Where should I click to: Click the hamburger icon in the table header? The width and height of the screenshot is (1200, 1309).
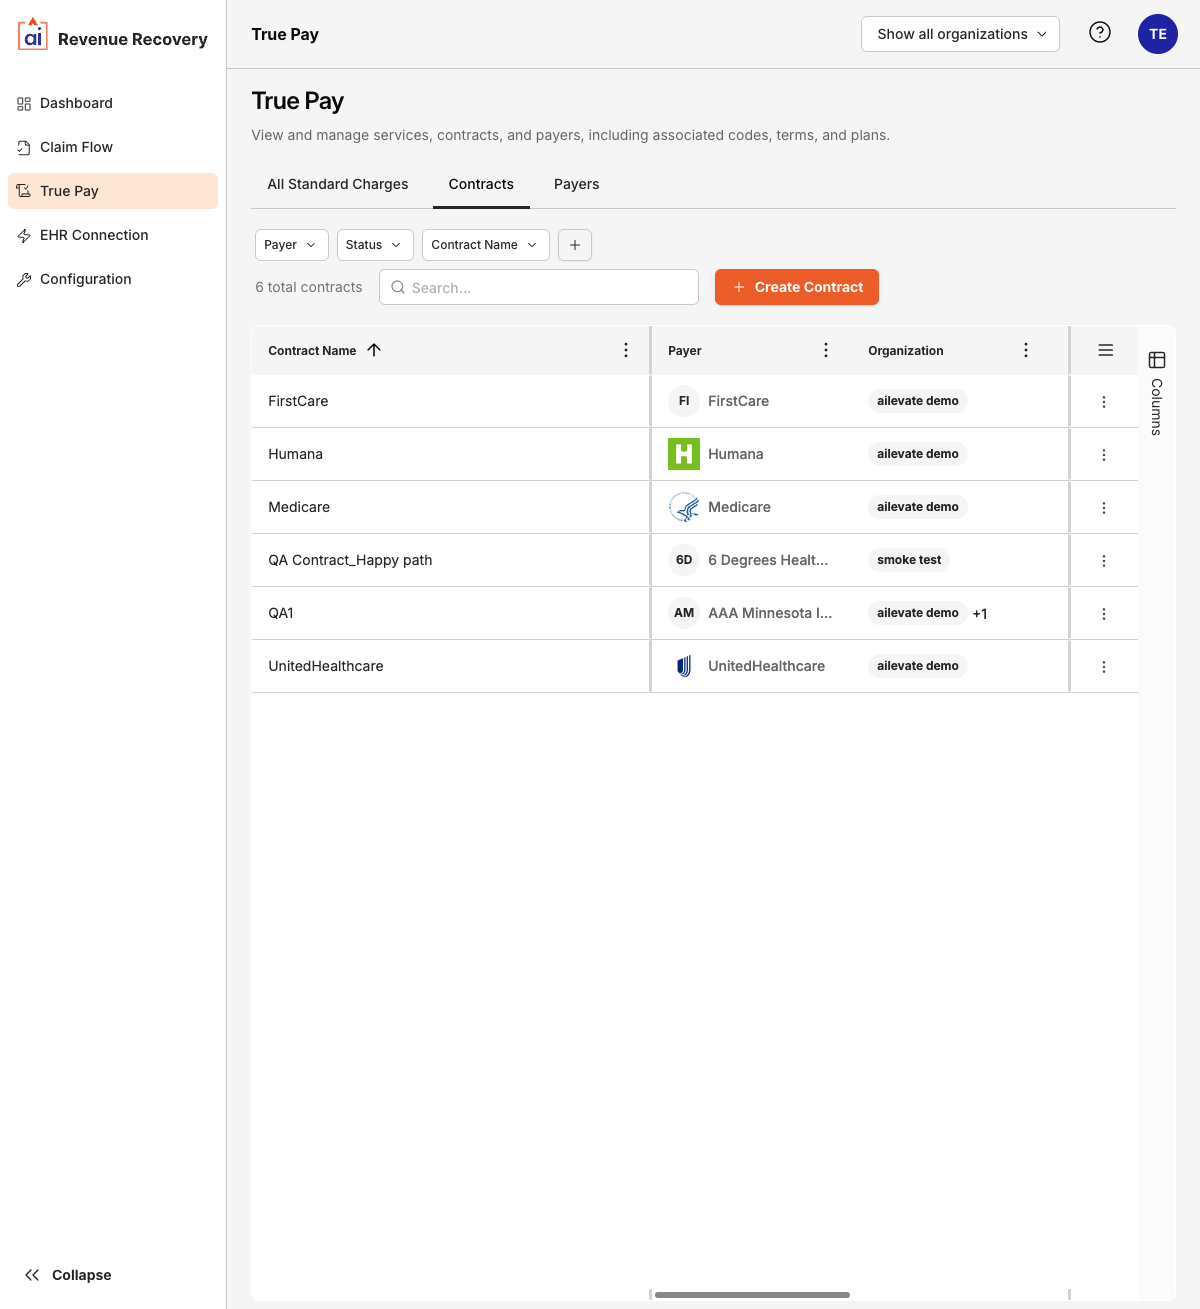tap(1105, 350)
